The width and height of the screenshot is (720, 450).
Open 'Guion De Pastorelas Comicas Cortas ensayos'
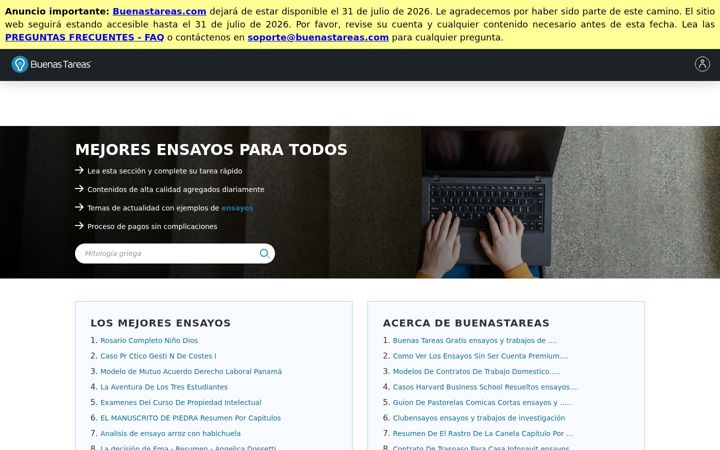(x=482, y=403)
